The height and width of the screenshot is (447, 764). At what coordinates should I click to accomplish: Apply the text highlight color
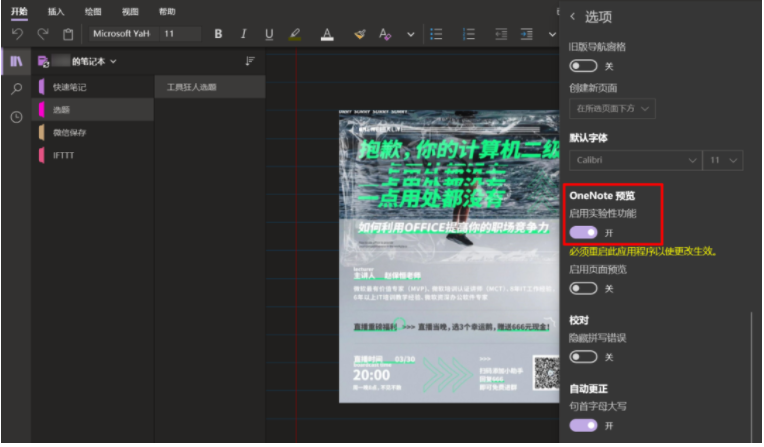point(295,34)
